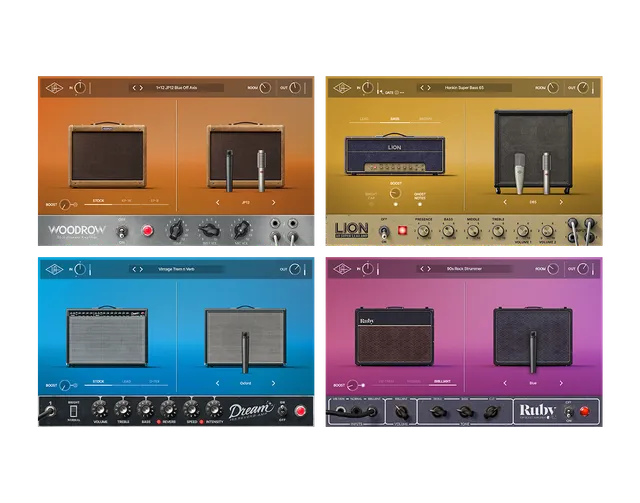This screenshot has height=503, width=640.
Task: Click the Universal Audio logo in Dream
Action: [x=54, y=269]
